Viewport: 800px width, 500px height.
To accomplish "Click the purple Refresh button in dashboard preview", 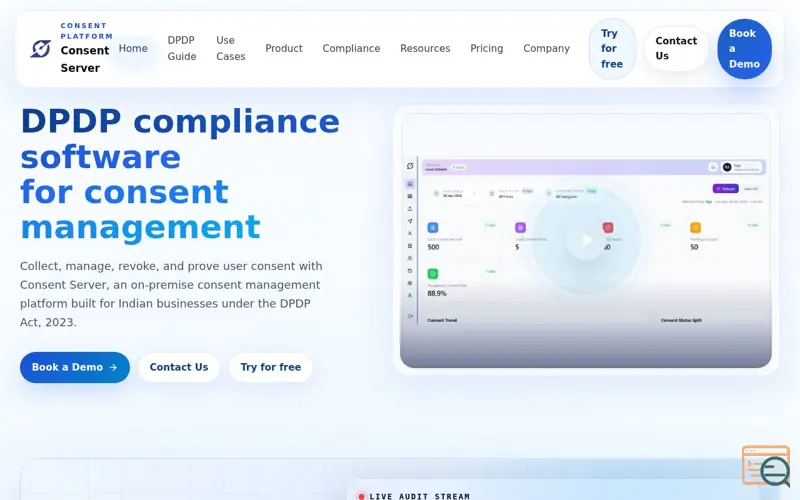I will click(725, 189).
